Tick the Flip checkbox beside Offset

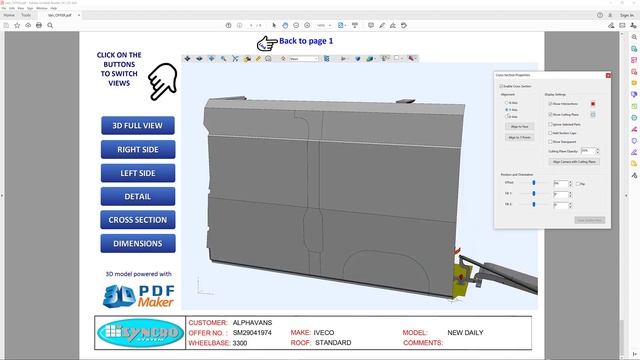coord(578,184)
